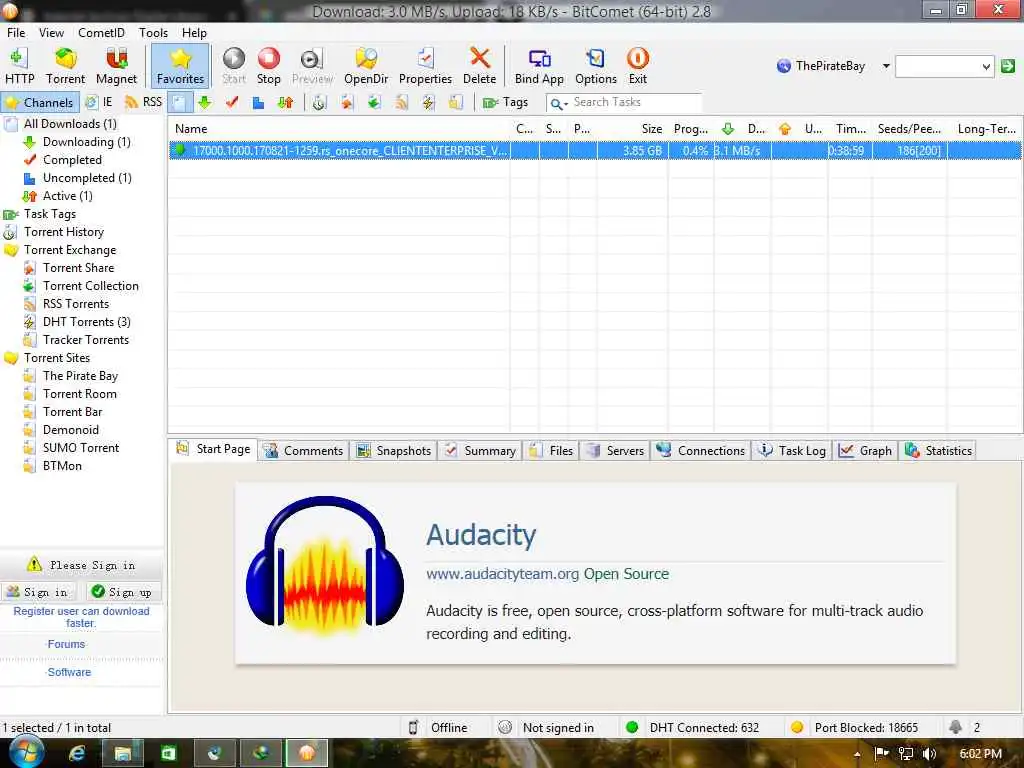Viewport: 1024px width, 768px height.
Task: Open the search-type magnifier dropdown
Action: [x=557, y=103]
